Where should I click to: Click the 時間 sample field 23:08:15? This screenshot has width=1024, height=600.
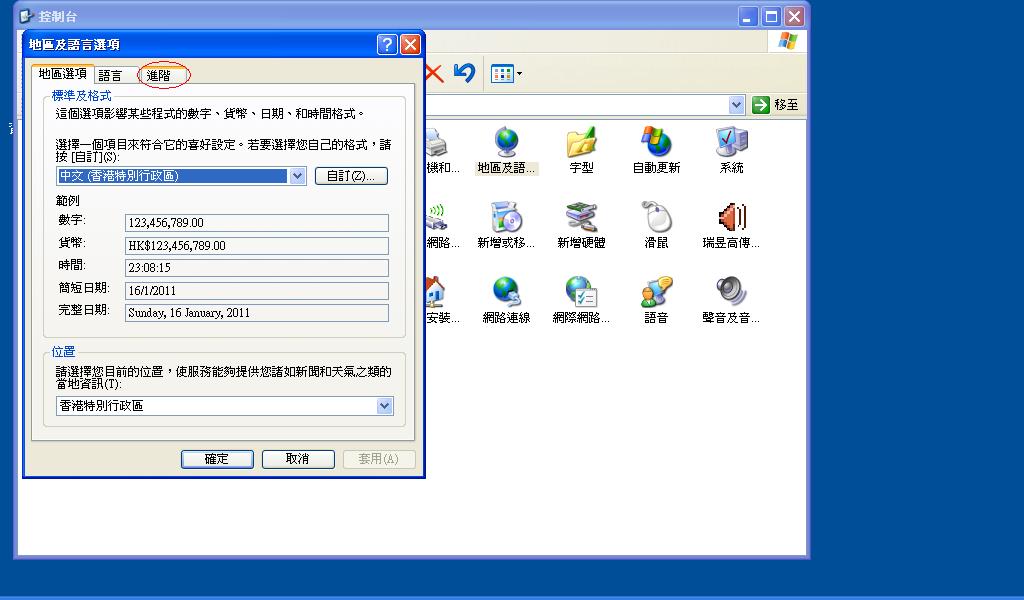coord(257,268)
